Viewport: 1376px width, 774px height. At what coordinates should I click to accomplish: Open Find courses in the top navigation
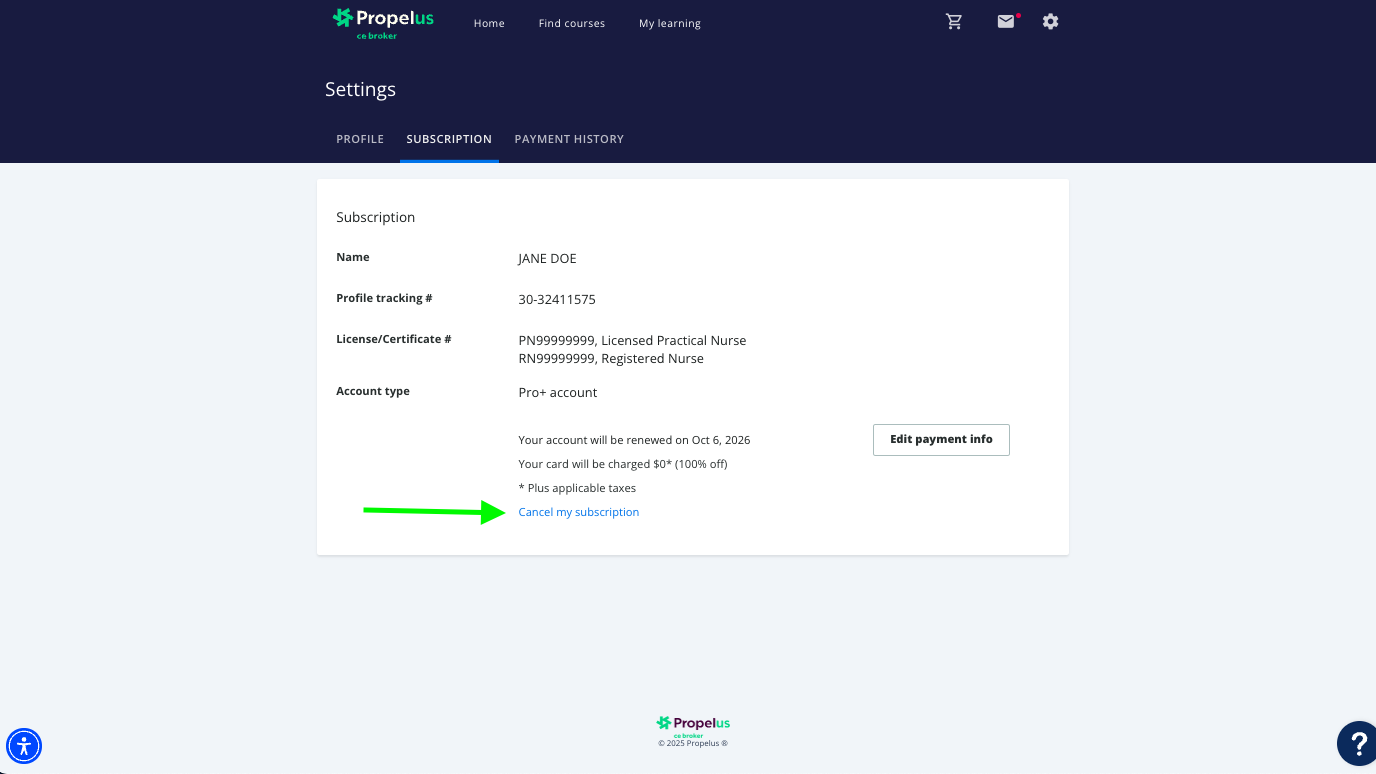tap(571, 23)
